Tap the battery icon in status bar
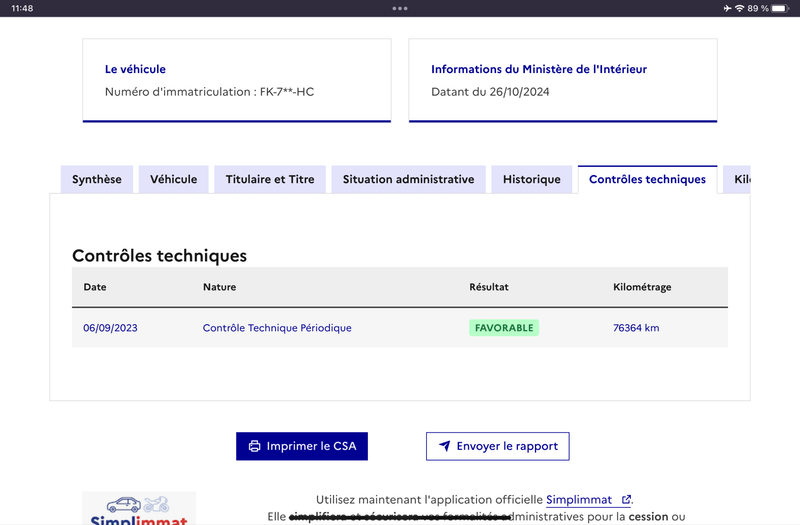This screenshot has width=800, height=525. (x=780, y=8)
